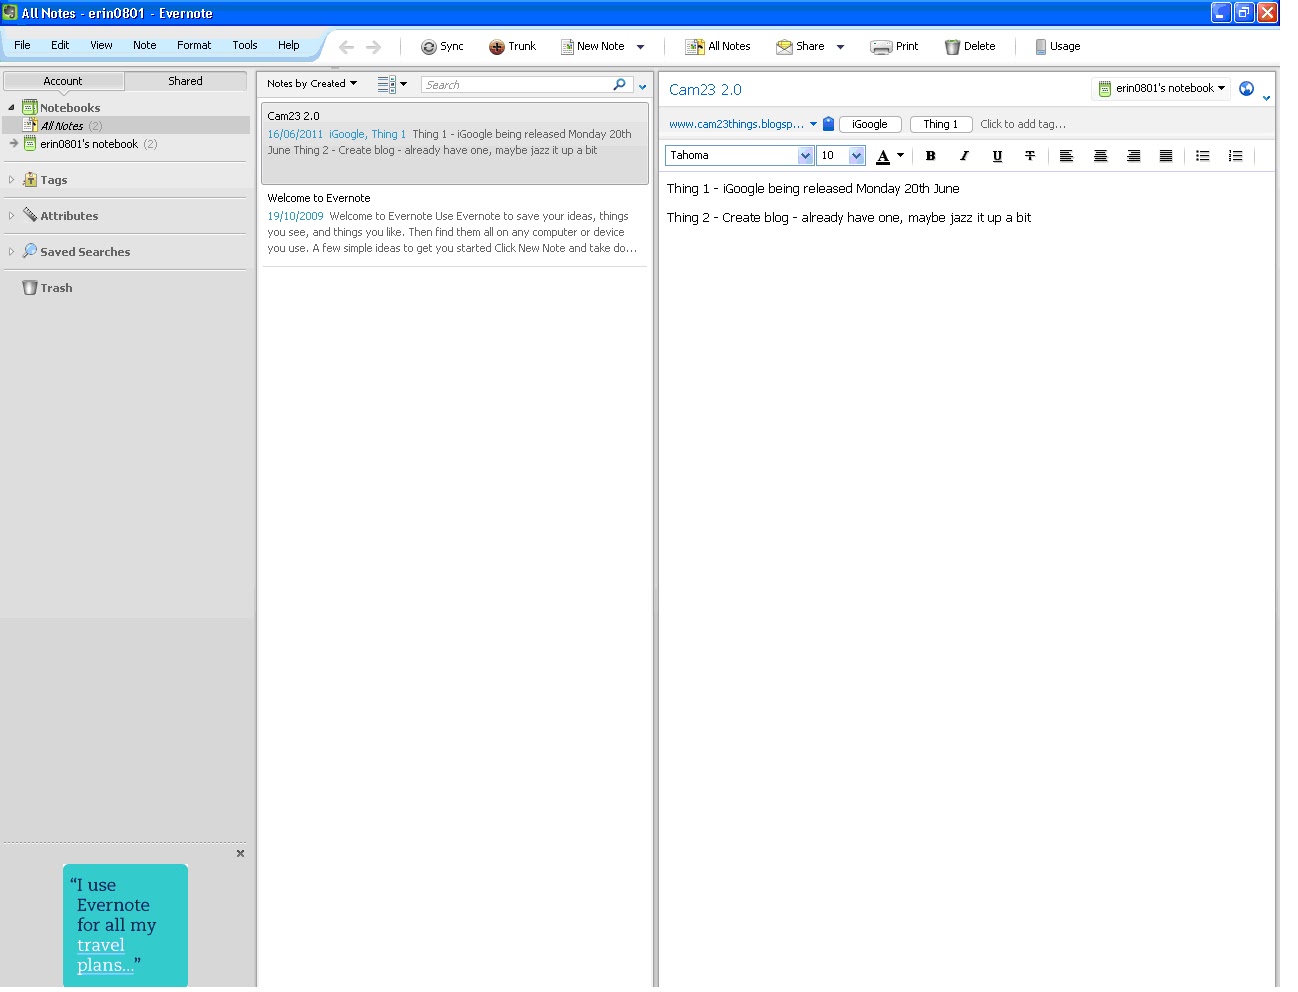Switch to the Shared tab

[185, 81]
